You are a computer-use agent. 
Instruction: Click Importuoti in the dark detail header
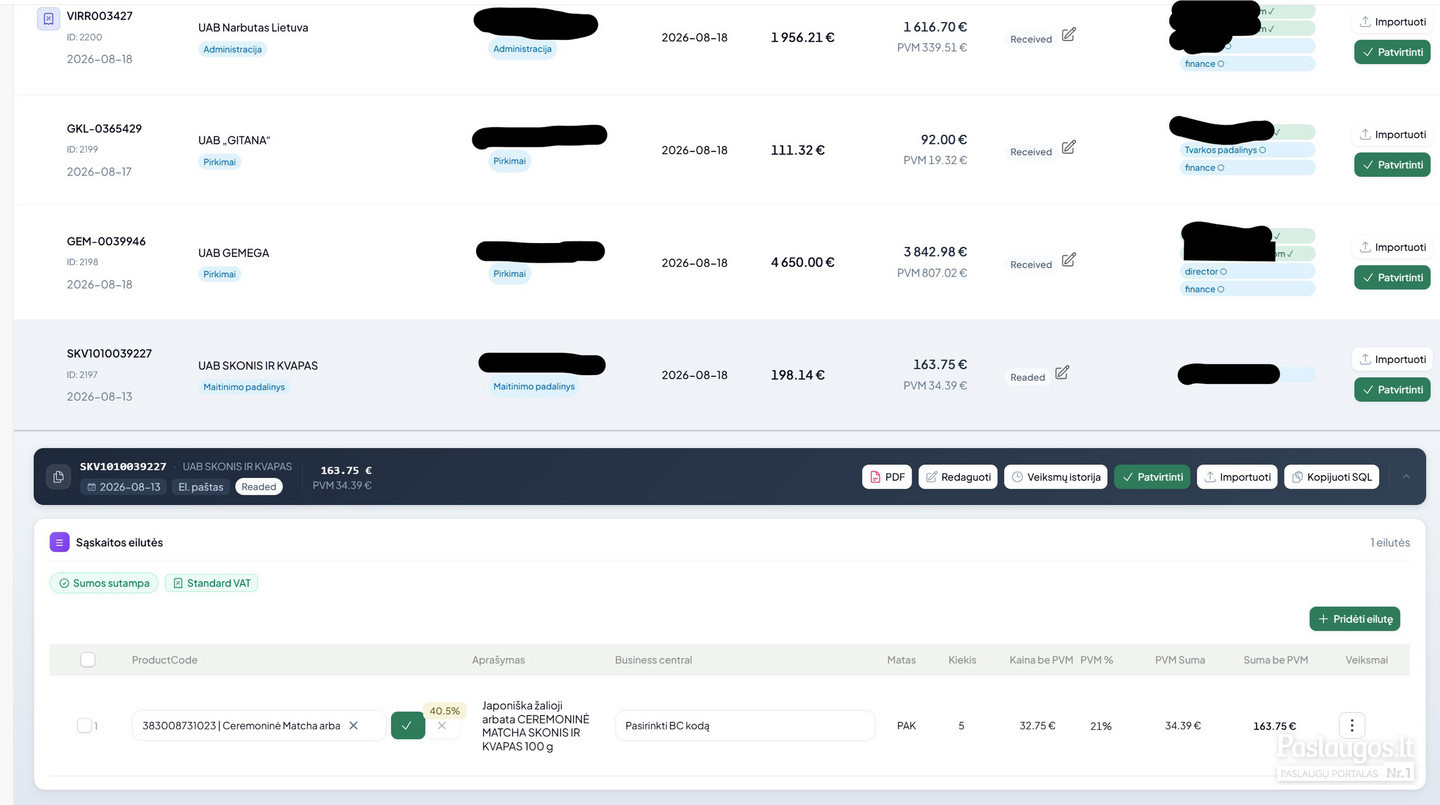click(1237, 477)
